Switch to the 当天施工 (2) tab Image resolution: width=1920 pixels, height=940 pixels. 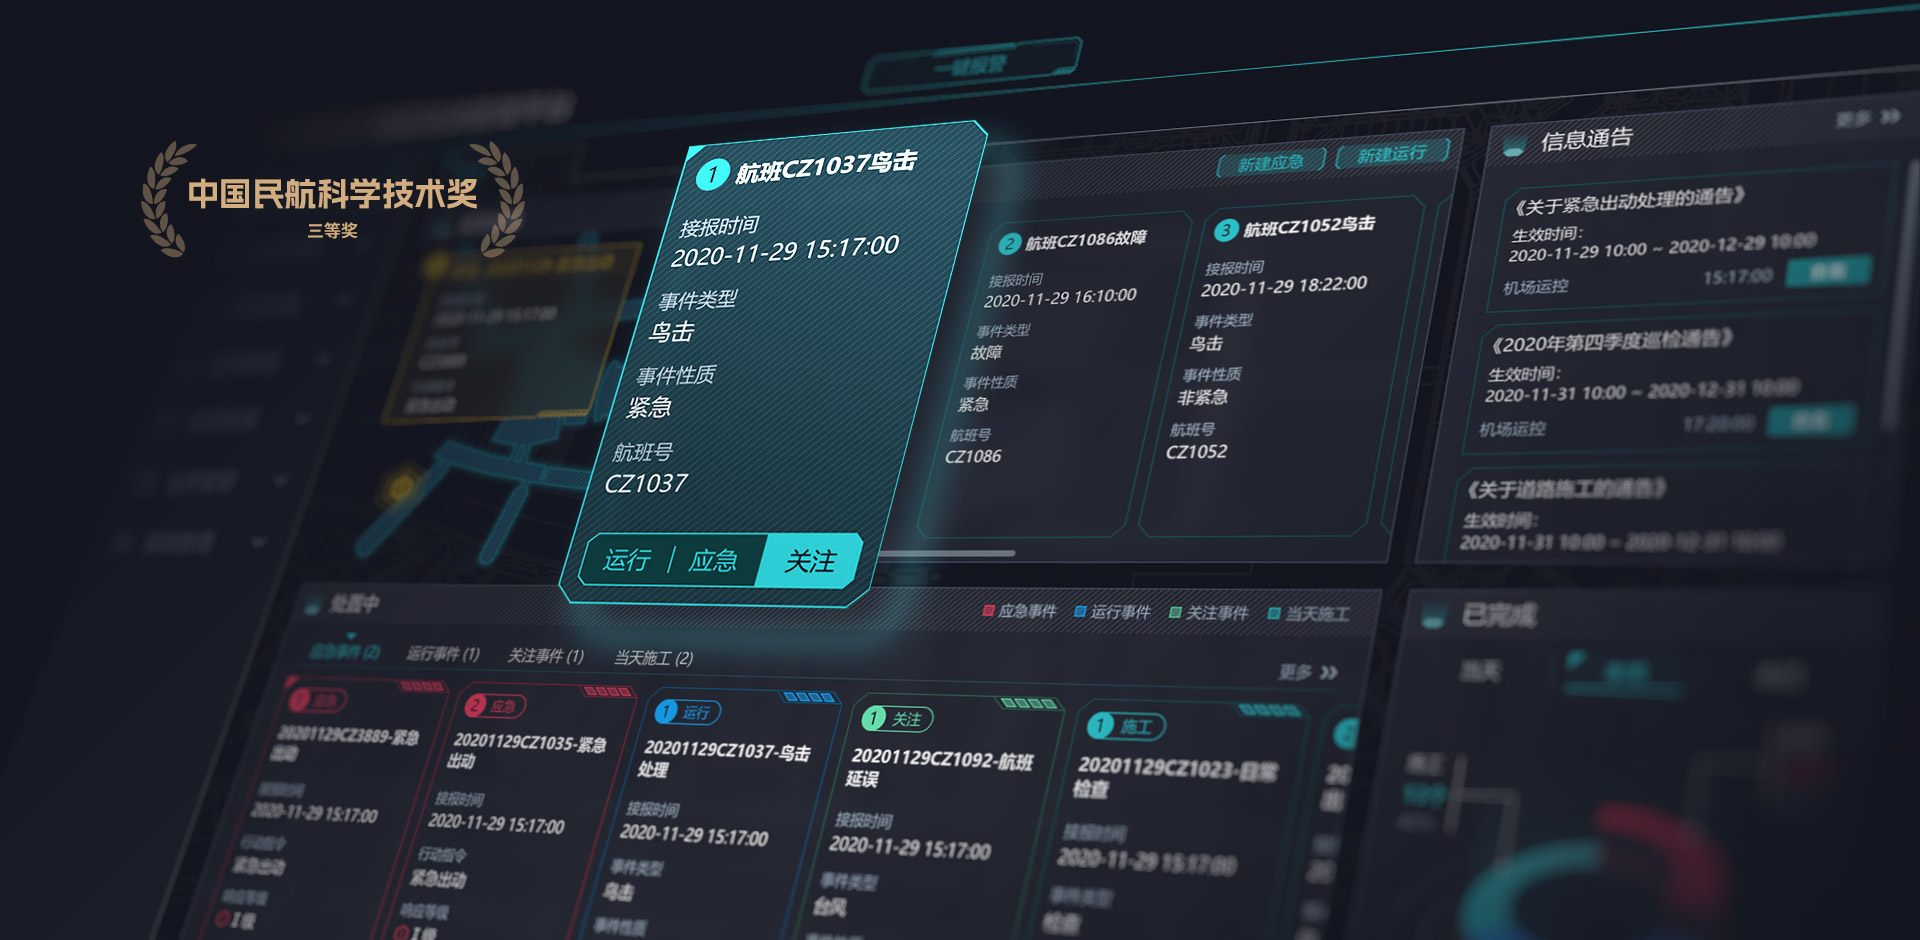[653, 658]
